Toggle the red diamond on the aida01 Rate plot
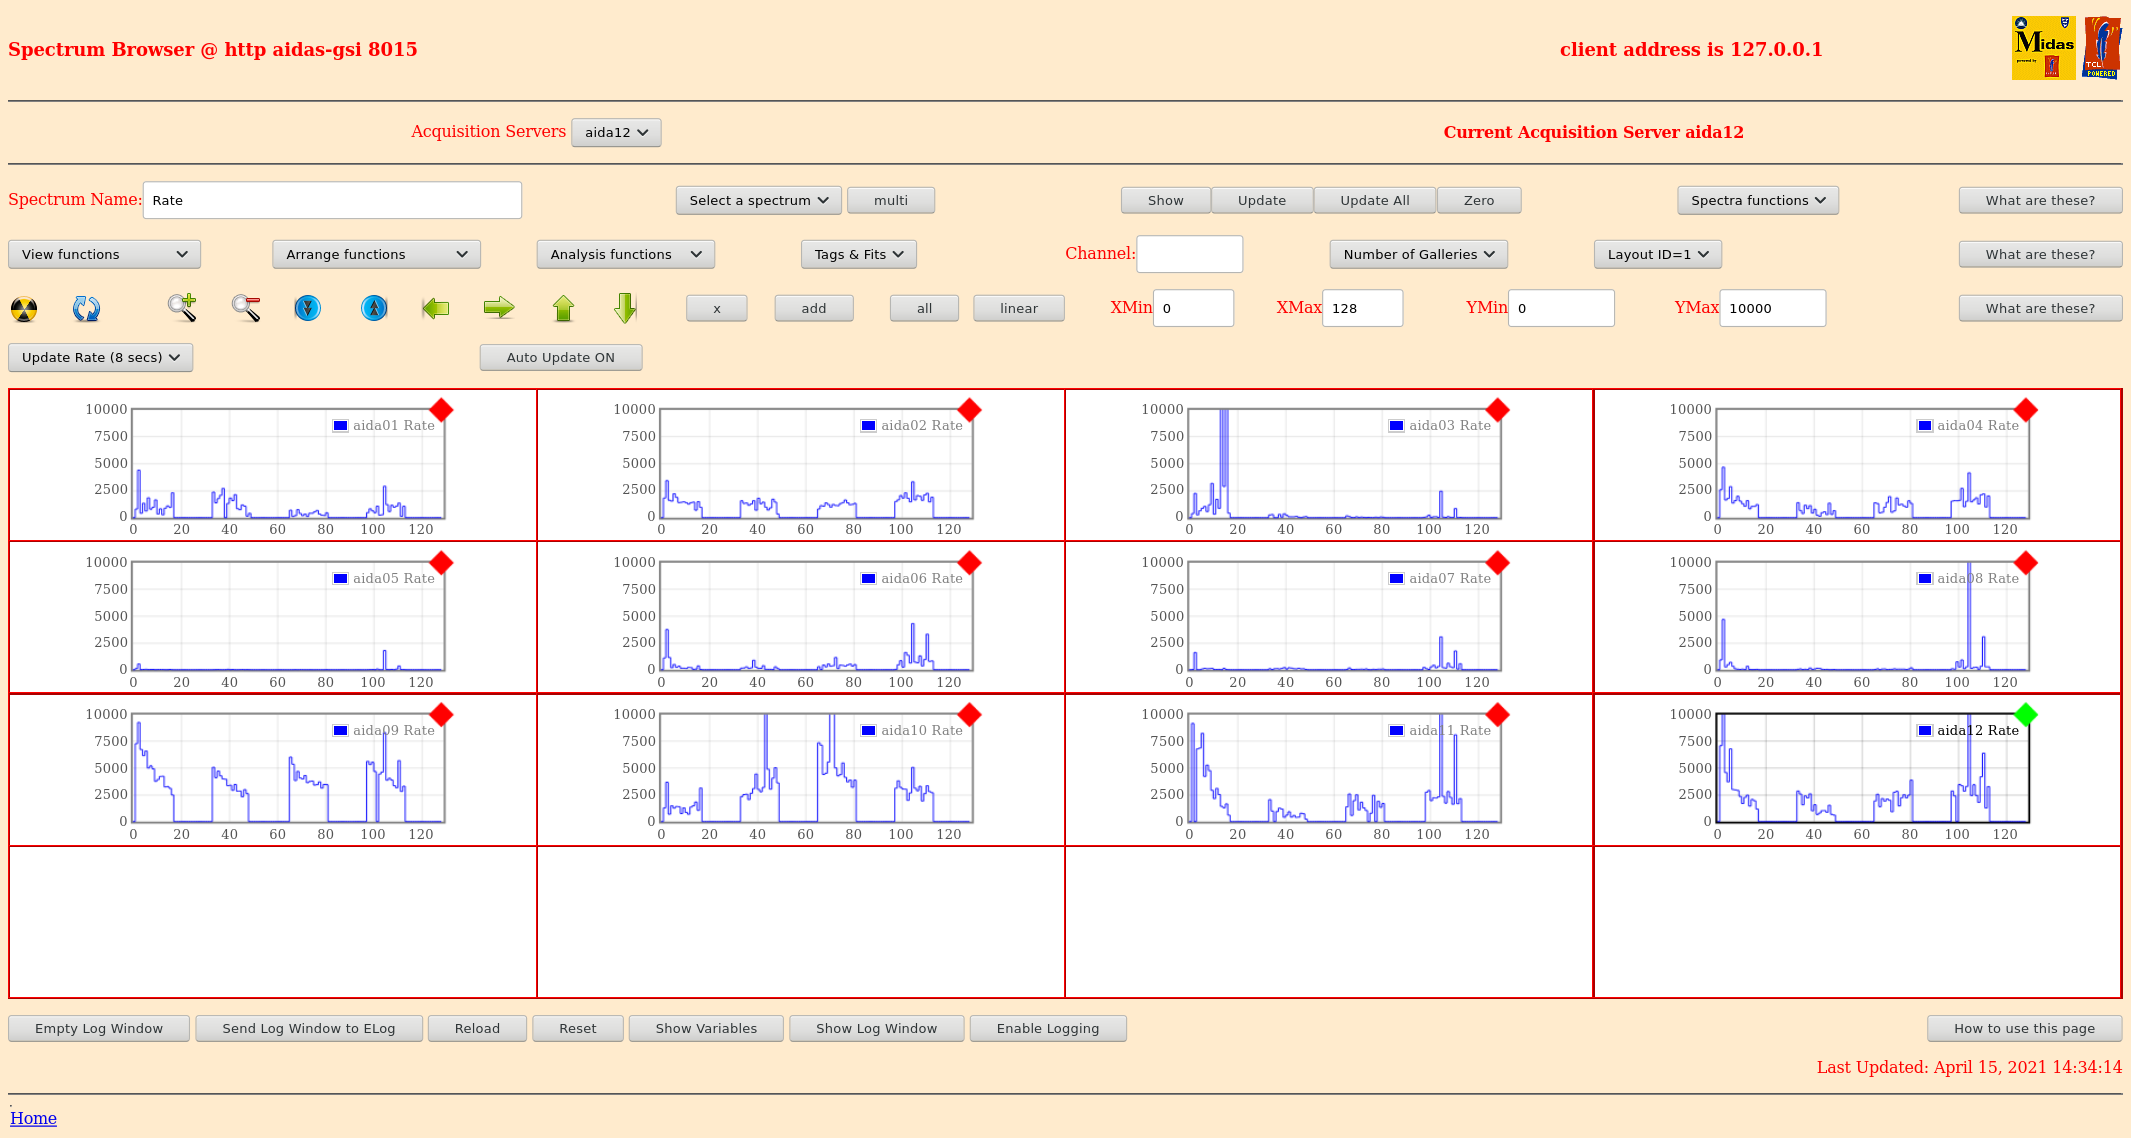 click(441, 410)
